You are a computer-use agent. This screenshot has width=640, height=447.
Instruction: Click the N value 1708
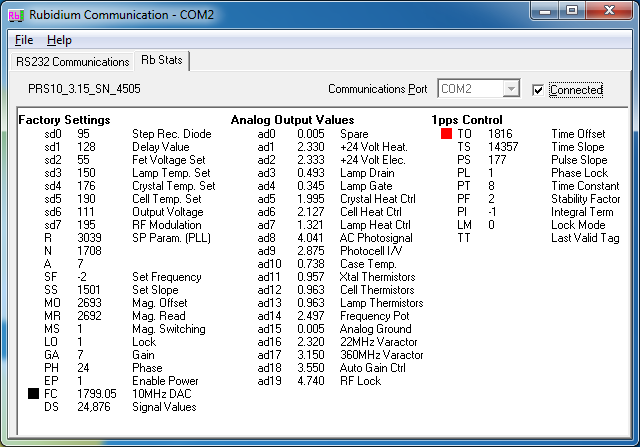(89, 251)
